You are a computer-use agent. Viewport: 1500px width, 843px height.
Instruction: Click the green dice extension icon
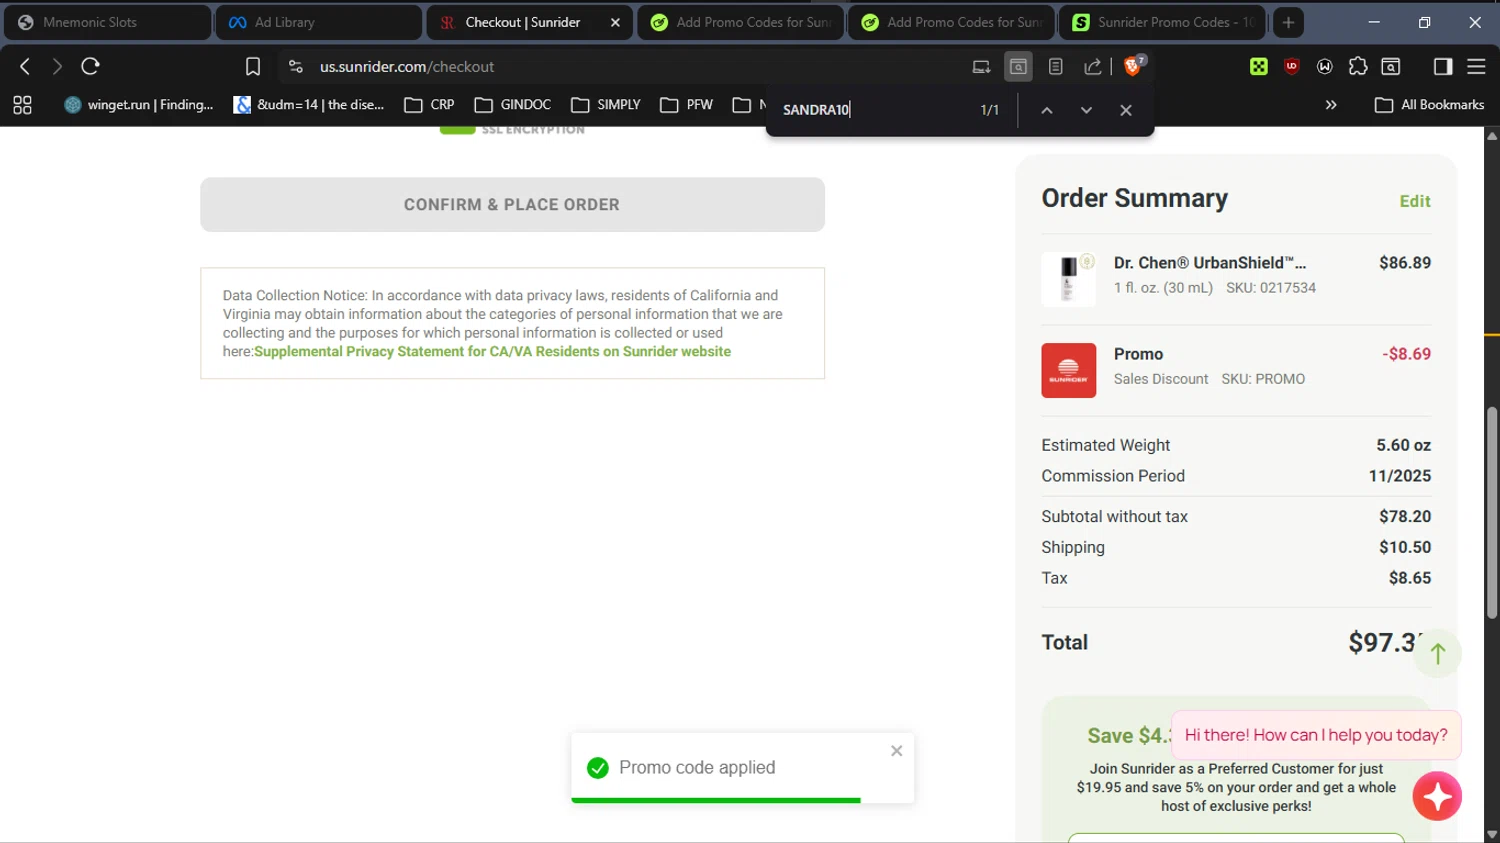coord(1259,67)
